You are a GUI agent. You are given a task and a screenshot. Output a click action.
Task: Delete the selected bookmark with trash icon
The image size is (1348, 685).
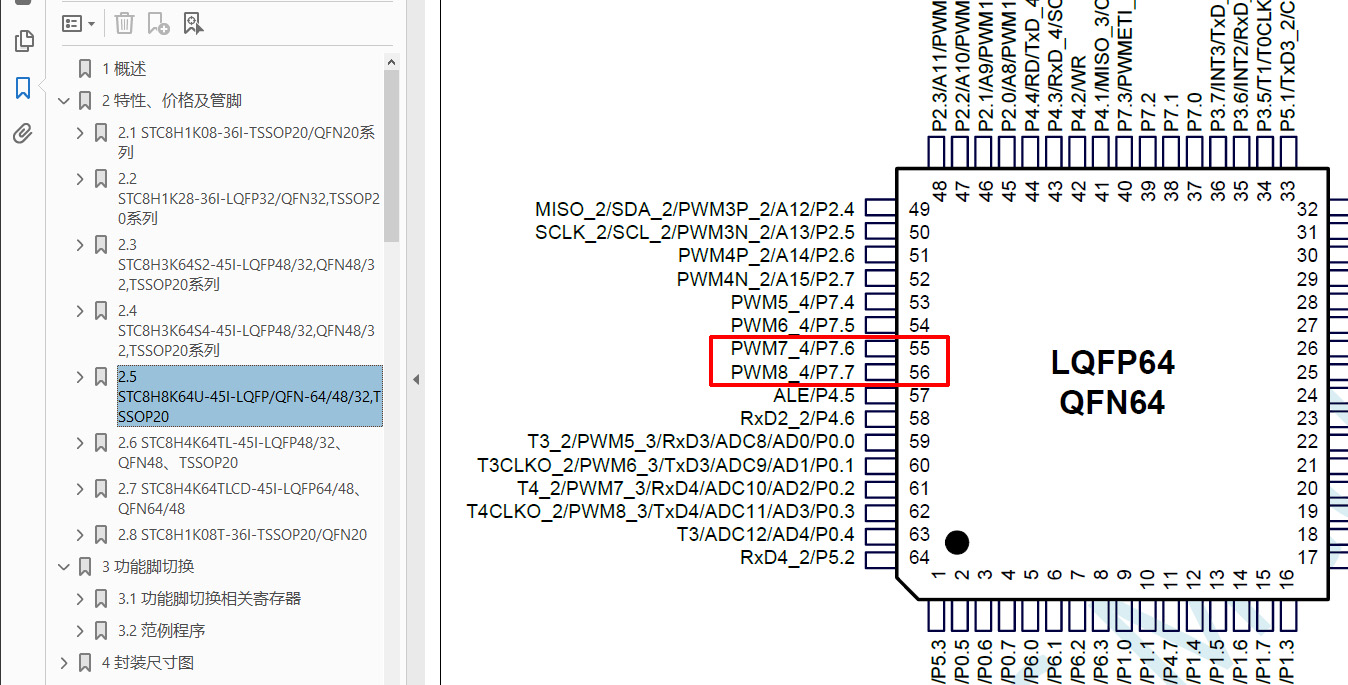[124, 23]
